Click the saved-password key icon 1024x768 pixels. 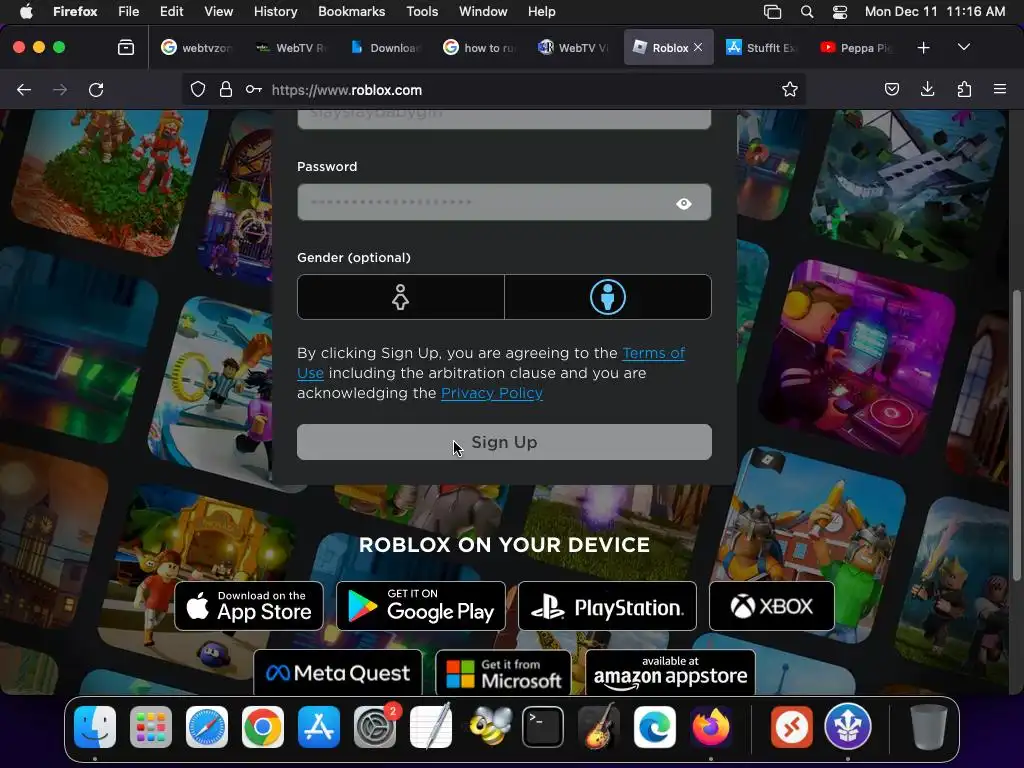click(x=253, y=89)
